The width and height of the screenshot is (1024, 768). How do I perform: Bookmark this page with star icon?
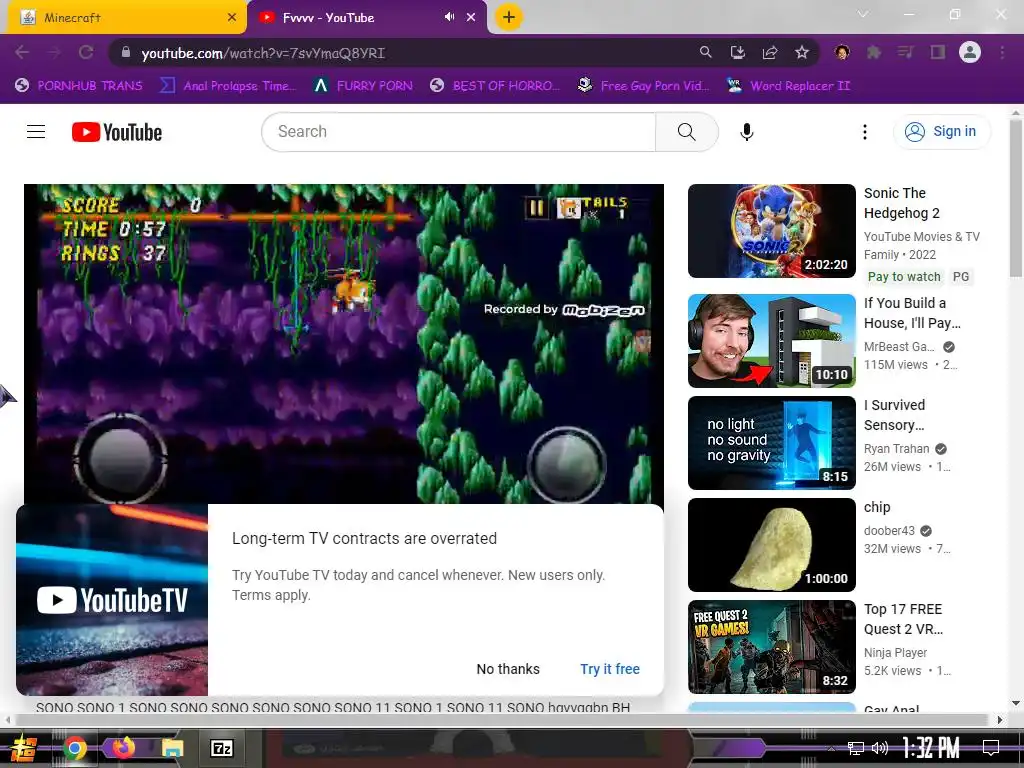[x=802, y=52]
